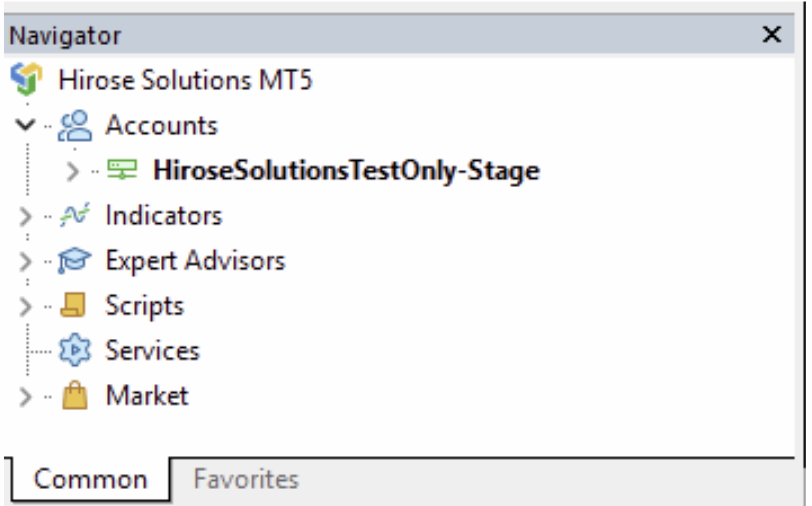Click the Services gear icon
The width and height of the screenshot is (812, 506).
[74, 351]
